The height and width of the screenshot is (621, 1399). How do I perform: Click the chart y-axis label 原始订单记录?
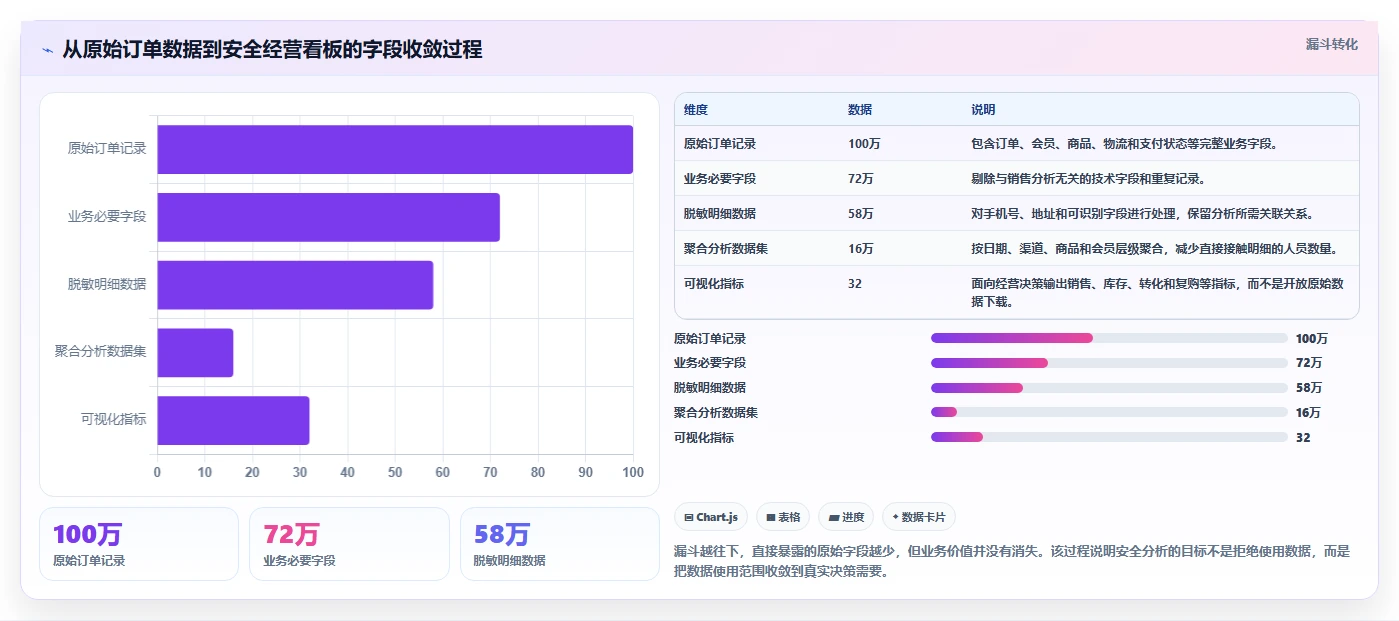click(107, 149)
